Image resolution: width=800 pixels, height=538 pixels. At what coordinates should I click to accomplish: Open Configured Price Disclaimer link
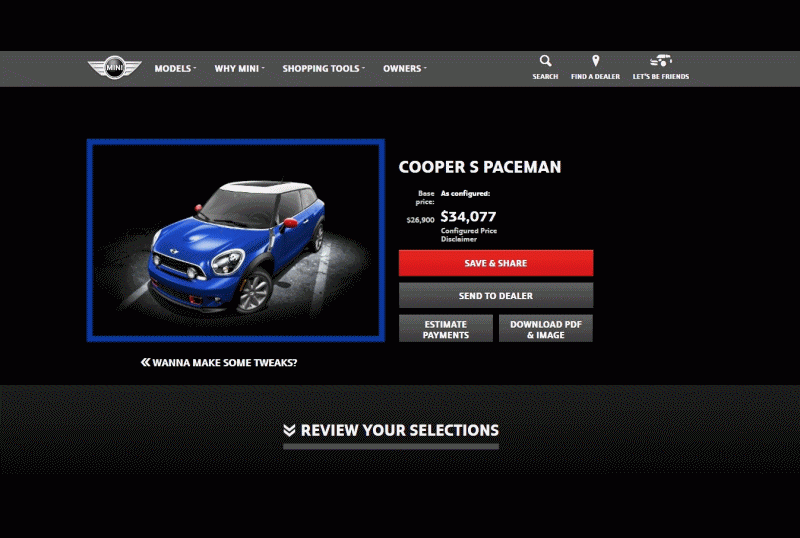tap(469, 235)
